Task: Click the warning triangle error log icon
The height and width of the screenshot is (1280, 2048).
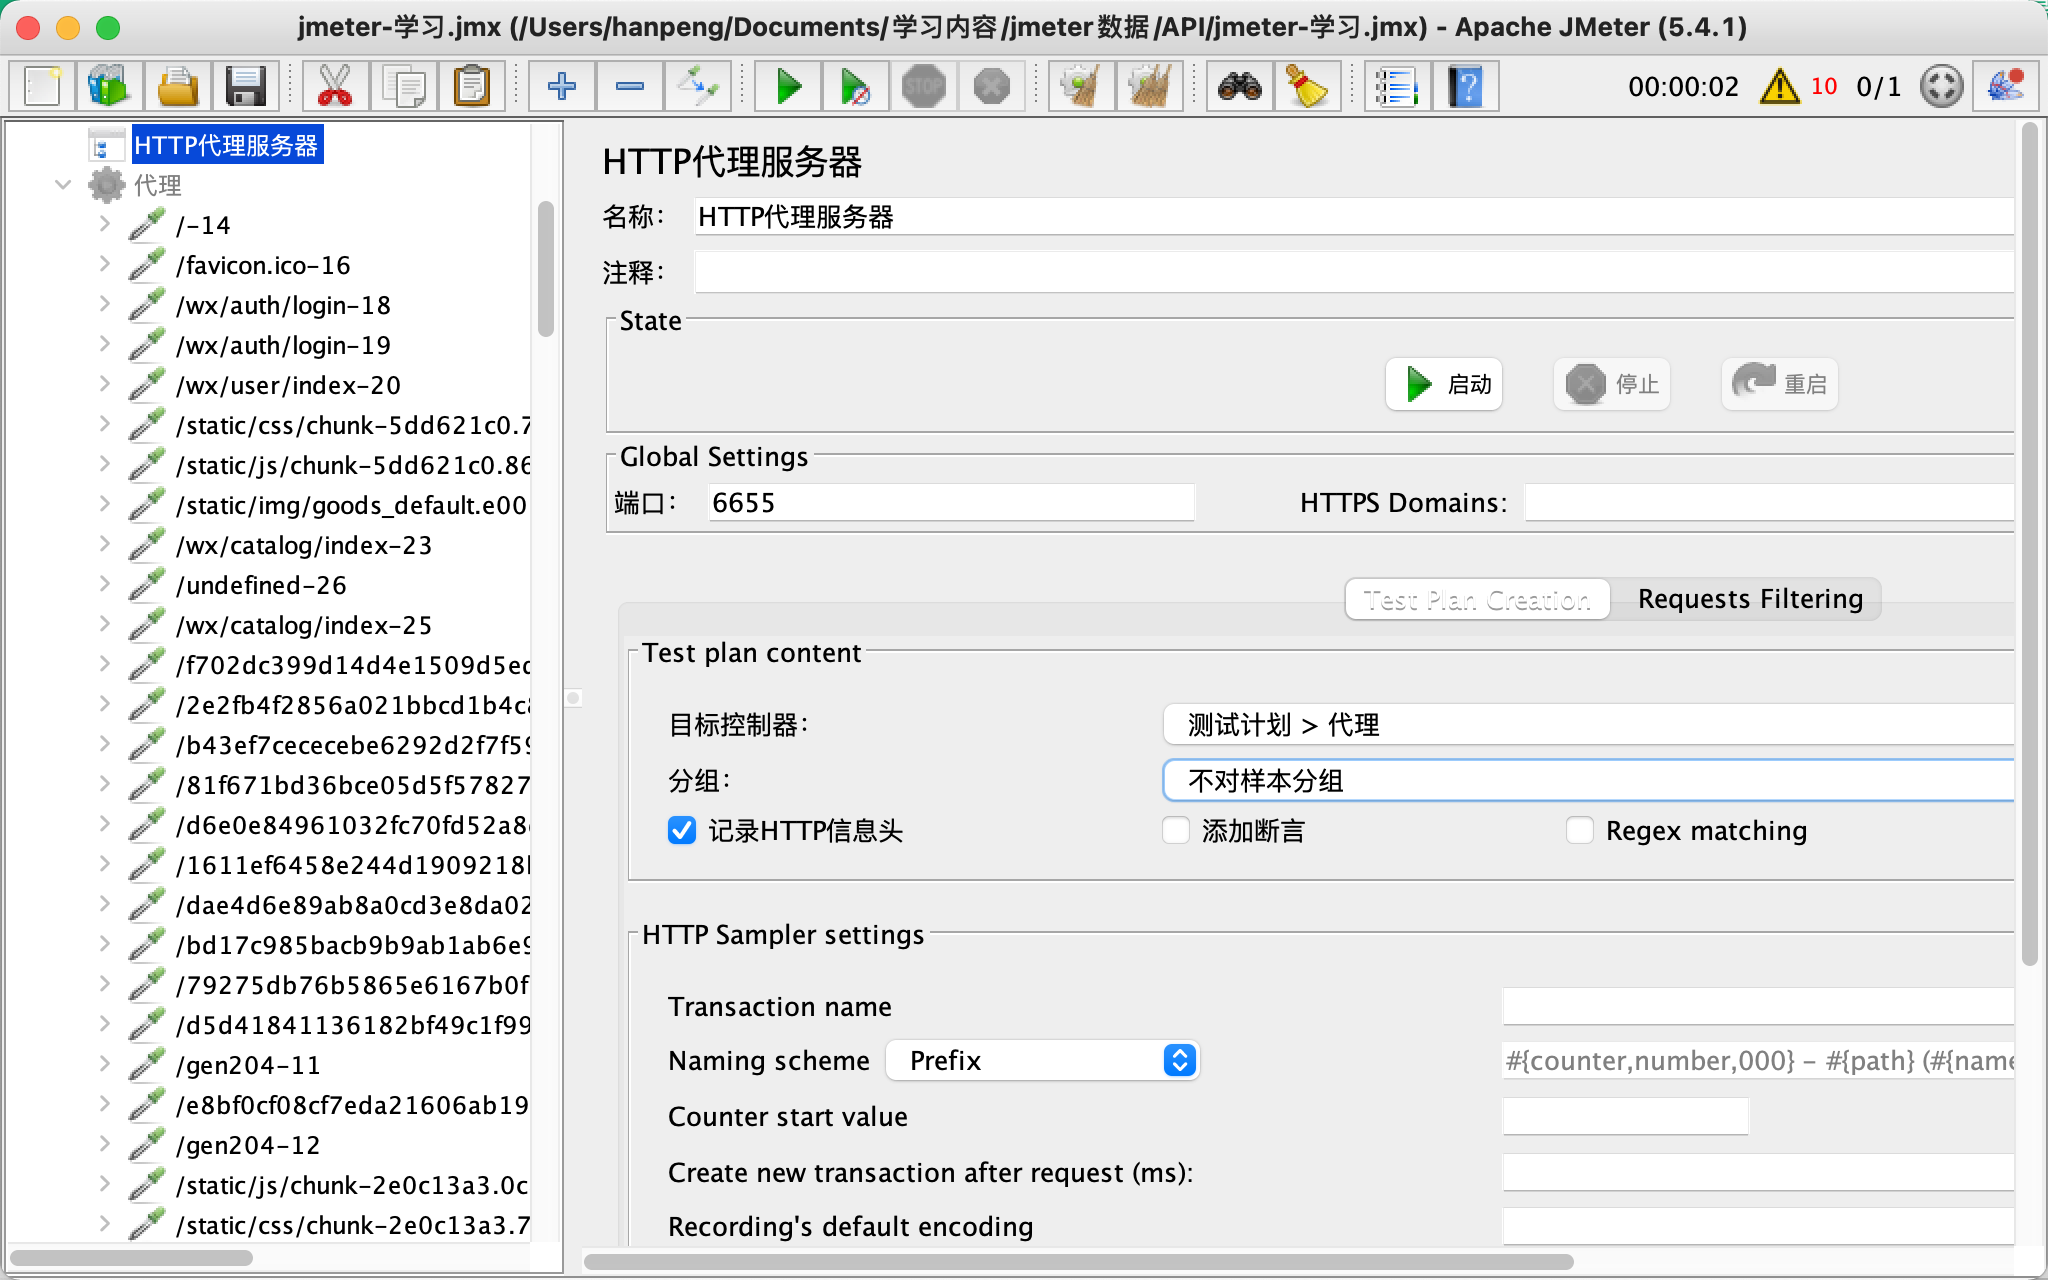Action: click(1779, 87)
